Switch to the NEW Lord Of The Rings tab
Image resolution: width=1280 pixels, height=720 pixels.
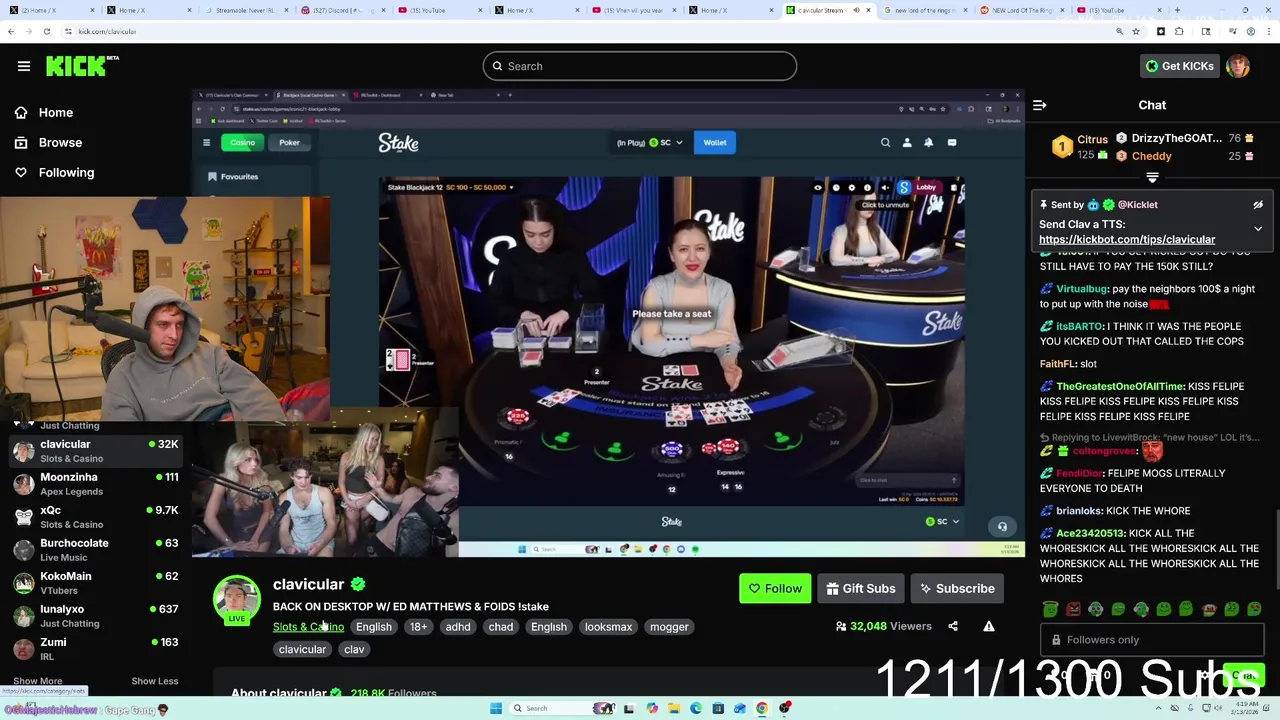click(x=1020, y=10)
